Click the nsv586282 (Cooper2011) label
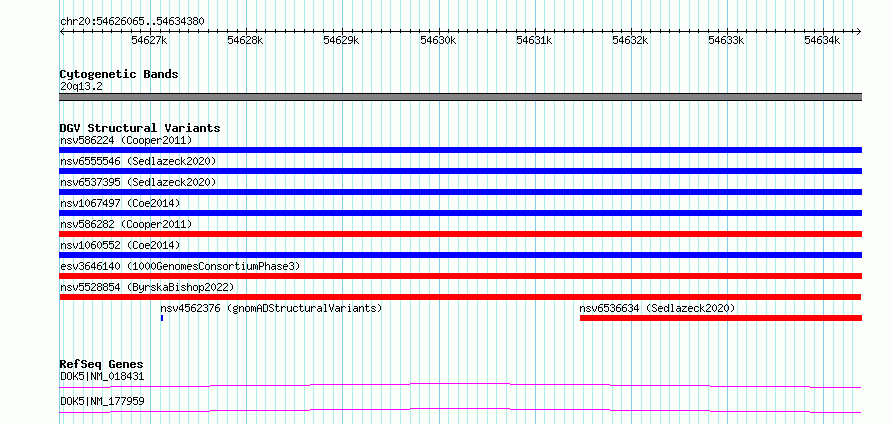This screenshot has height=424, width=890. click(x=126, y=224)
